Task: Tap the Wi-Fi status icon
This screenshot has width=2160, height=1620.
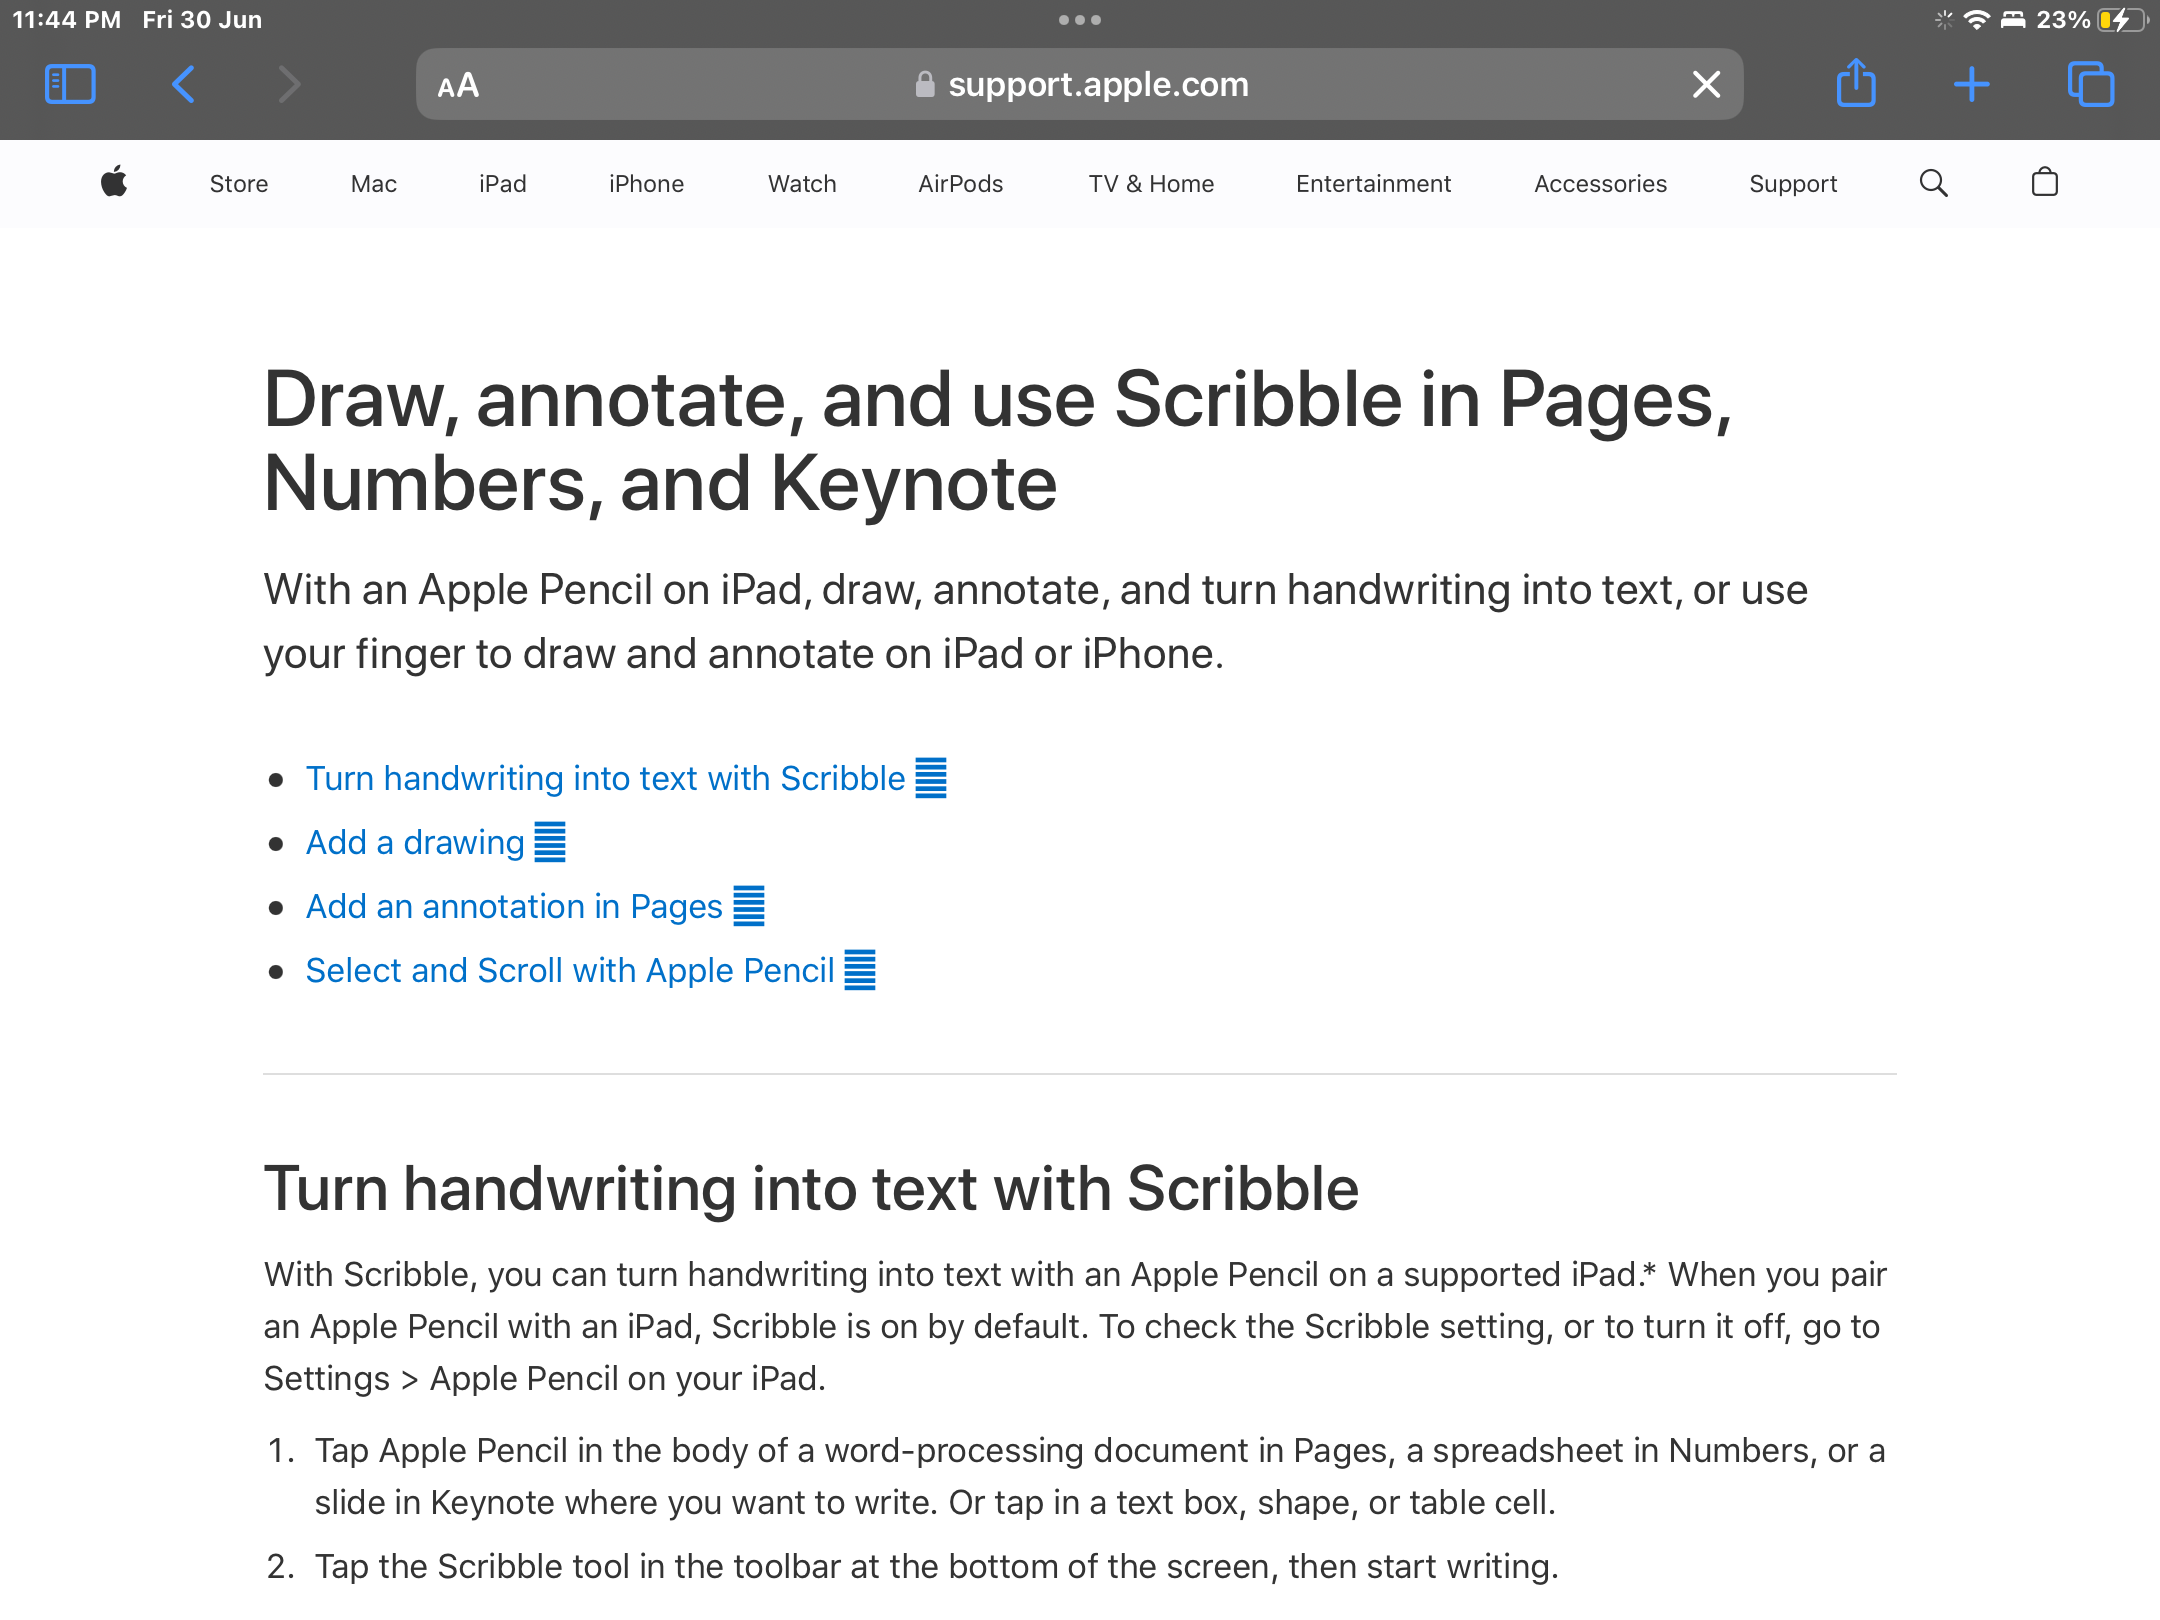Action: coord(1976,20)
